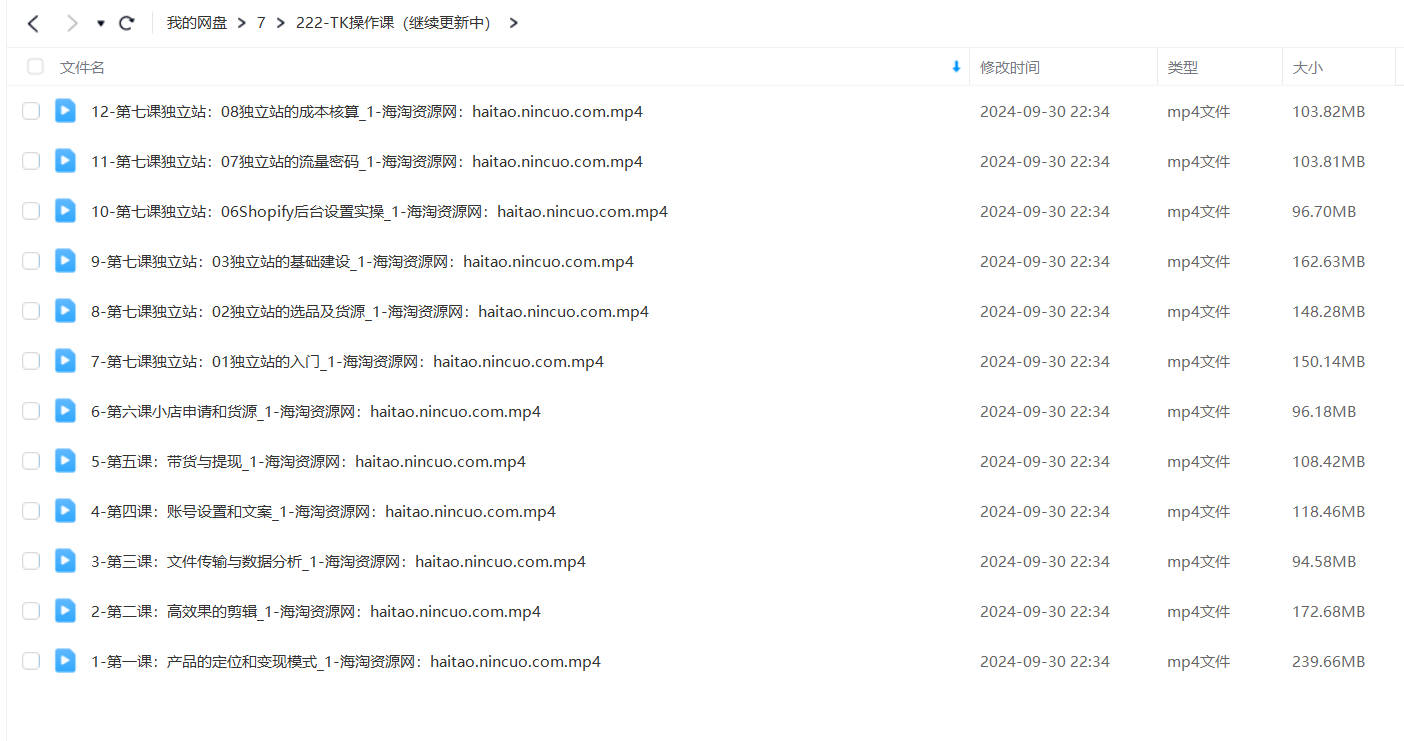1404x741 pixels.
Task: Check the box for 9-第七课 基础建设 file
Action: [x=31, y=261]
